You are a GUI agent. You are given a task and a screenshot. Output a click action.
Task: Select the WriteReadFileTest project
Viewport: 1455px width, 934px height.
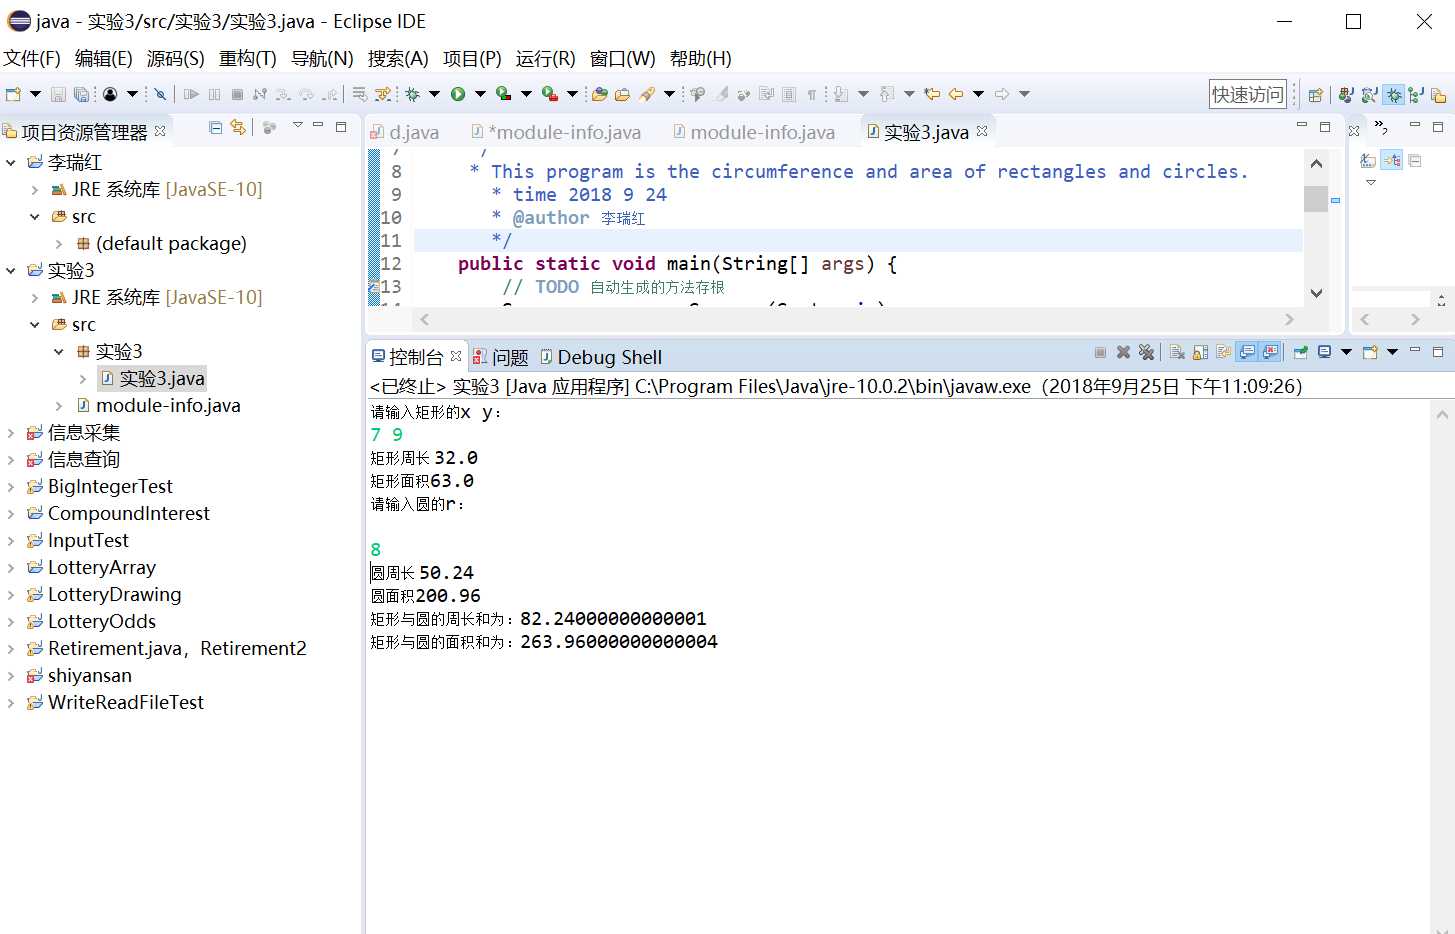[x=126, y=702]
